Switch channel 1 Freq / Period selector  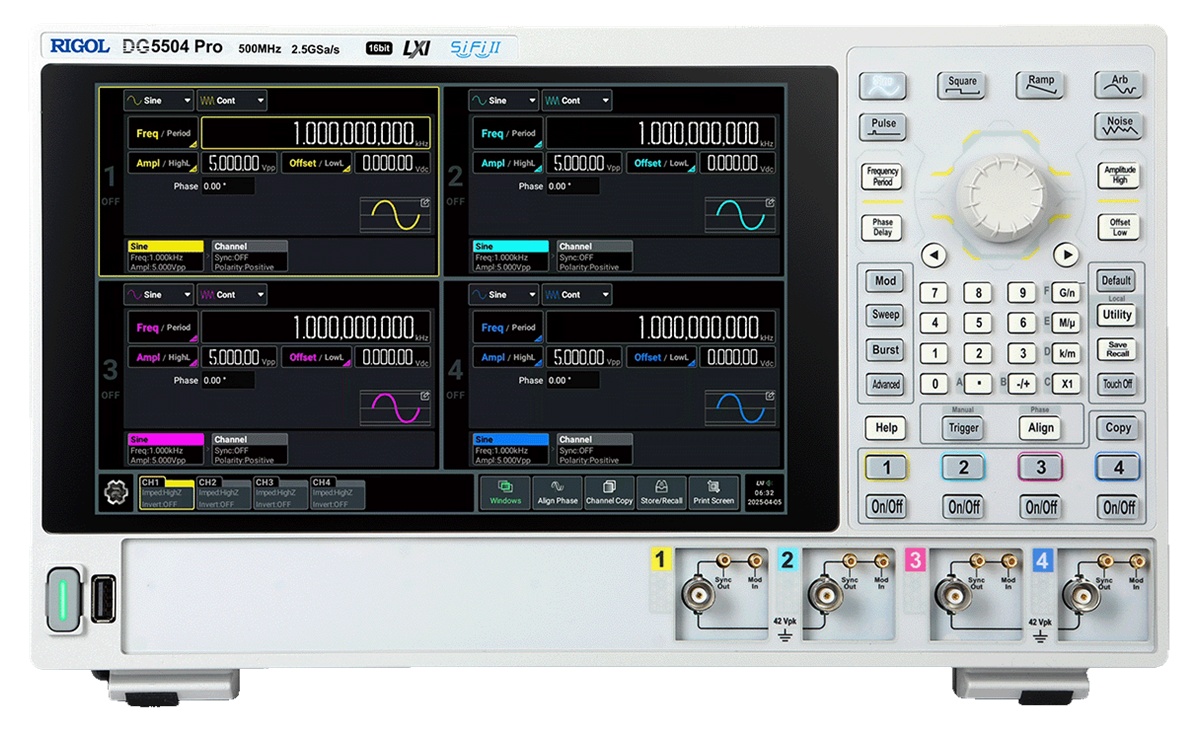click(163, 133)
